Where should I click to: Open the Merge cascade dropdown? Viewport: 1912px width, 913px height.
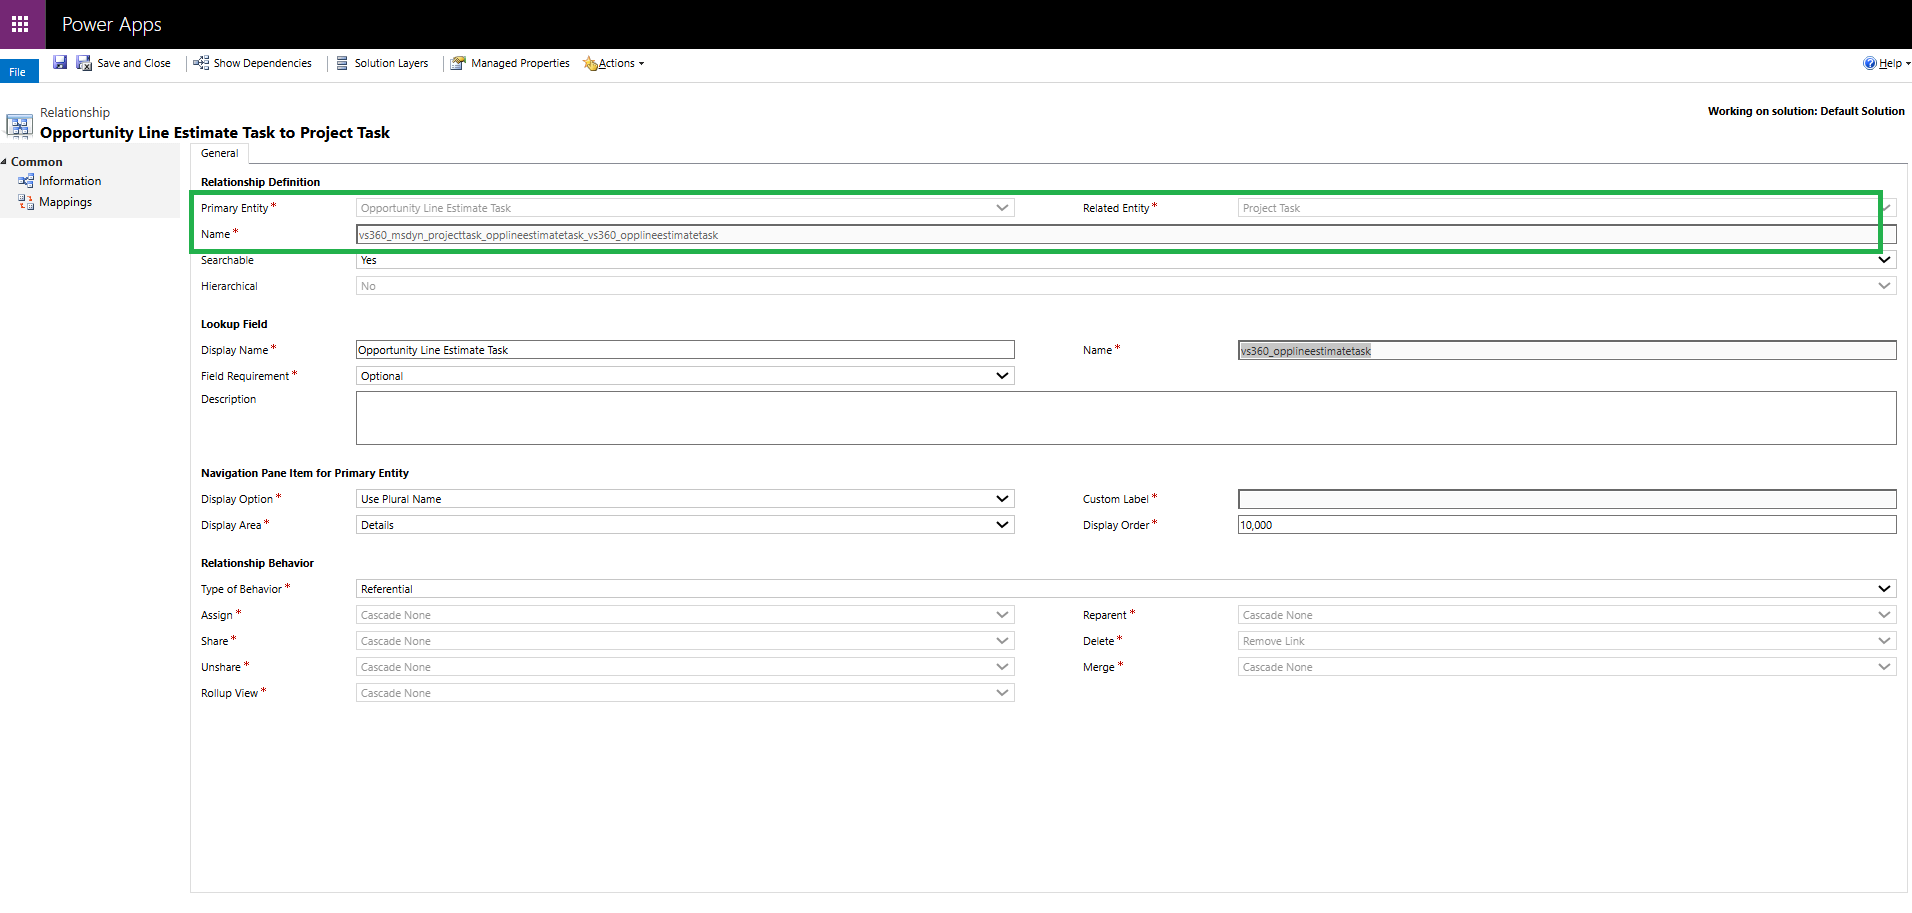[1567, 667]
